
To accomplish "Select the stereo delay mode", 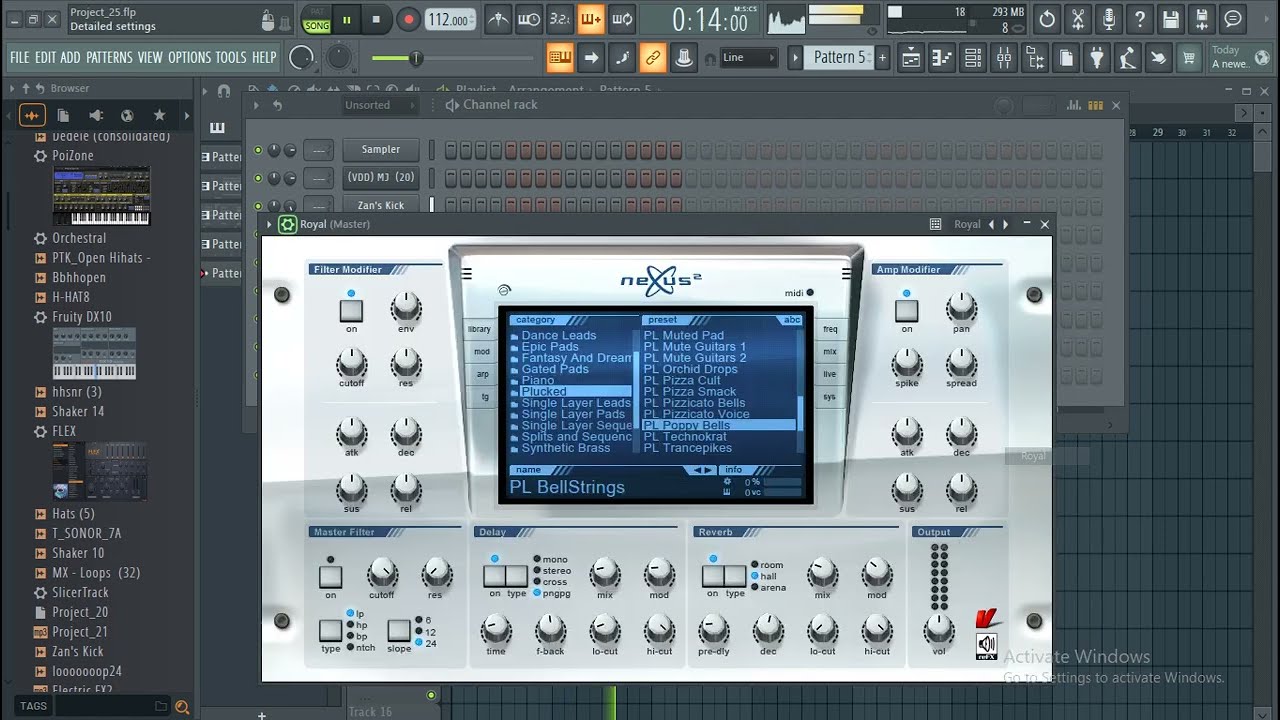I will [x=550, y=571].
